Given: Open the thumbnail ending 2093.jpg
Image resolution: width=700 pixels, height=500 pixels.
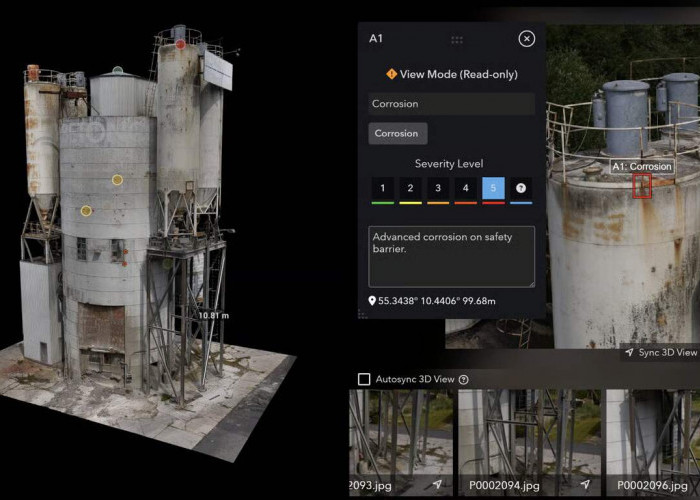Looking at the screenshot, I should [401, 442].
